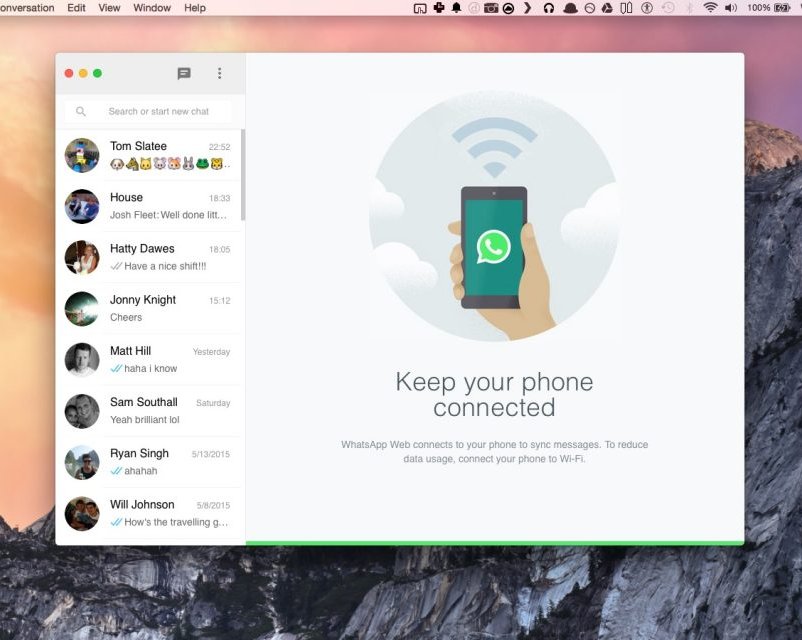This screenshot has height=640, width=802.
Task: Click the "ahahah" message preview
Action: pos(141,471)
